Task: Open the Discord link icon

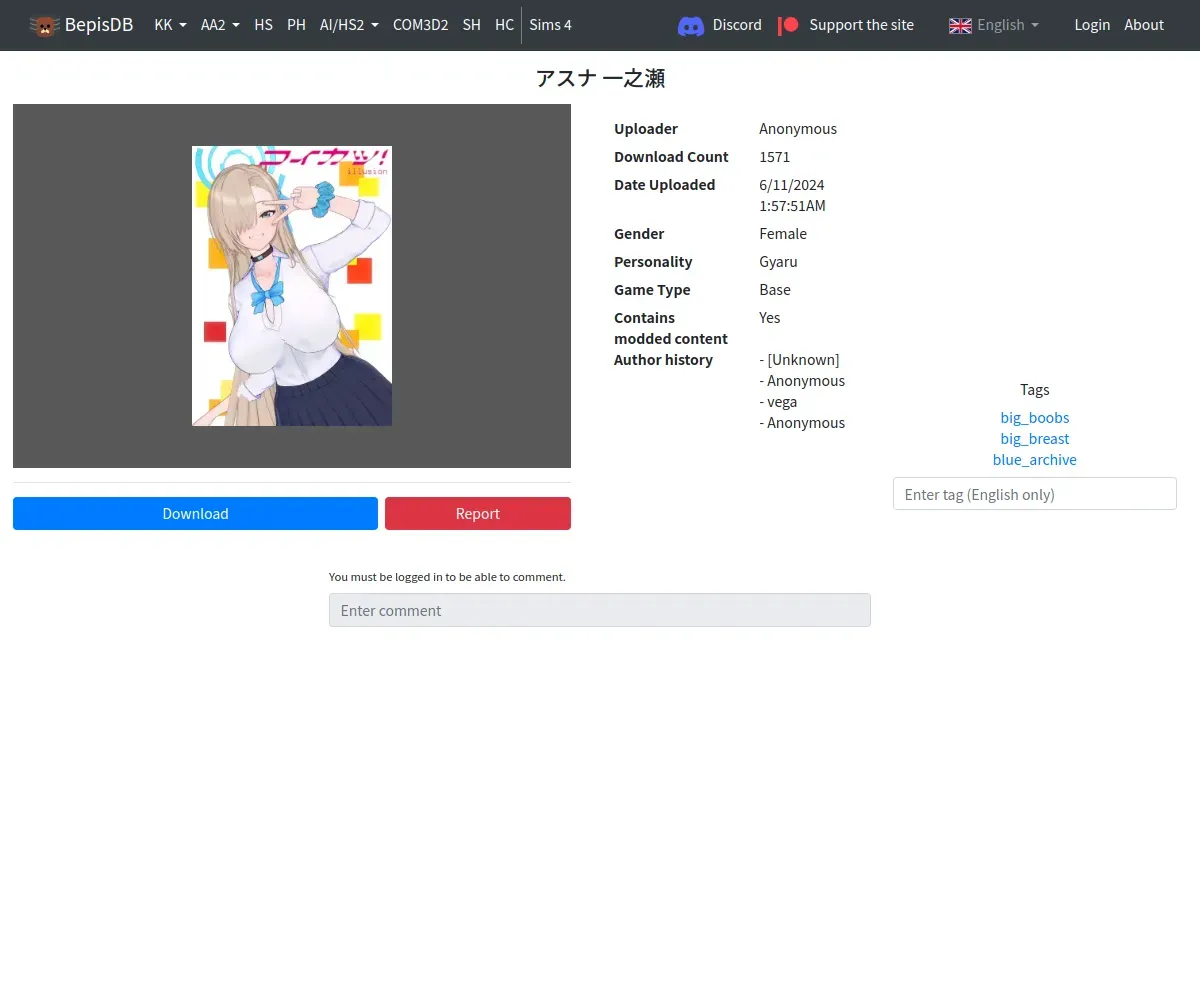Action: click(691, 25)
